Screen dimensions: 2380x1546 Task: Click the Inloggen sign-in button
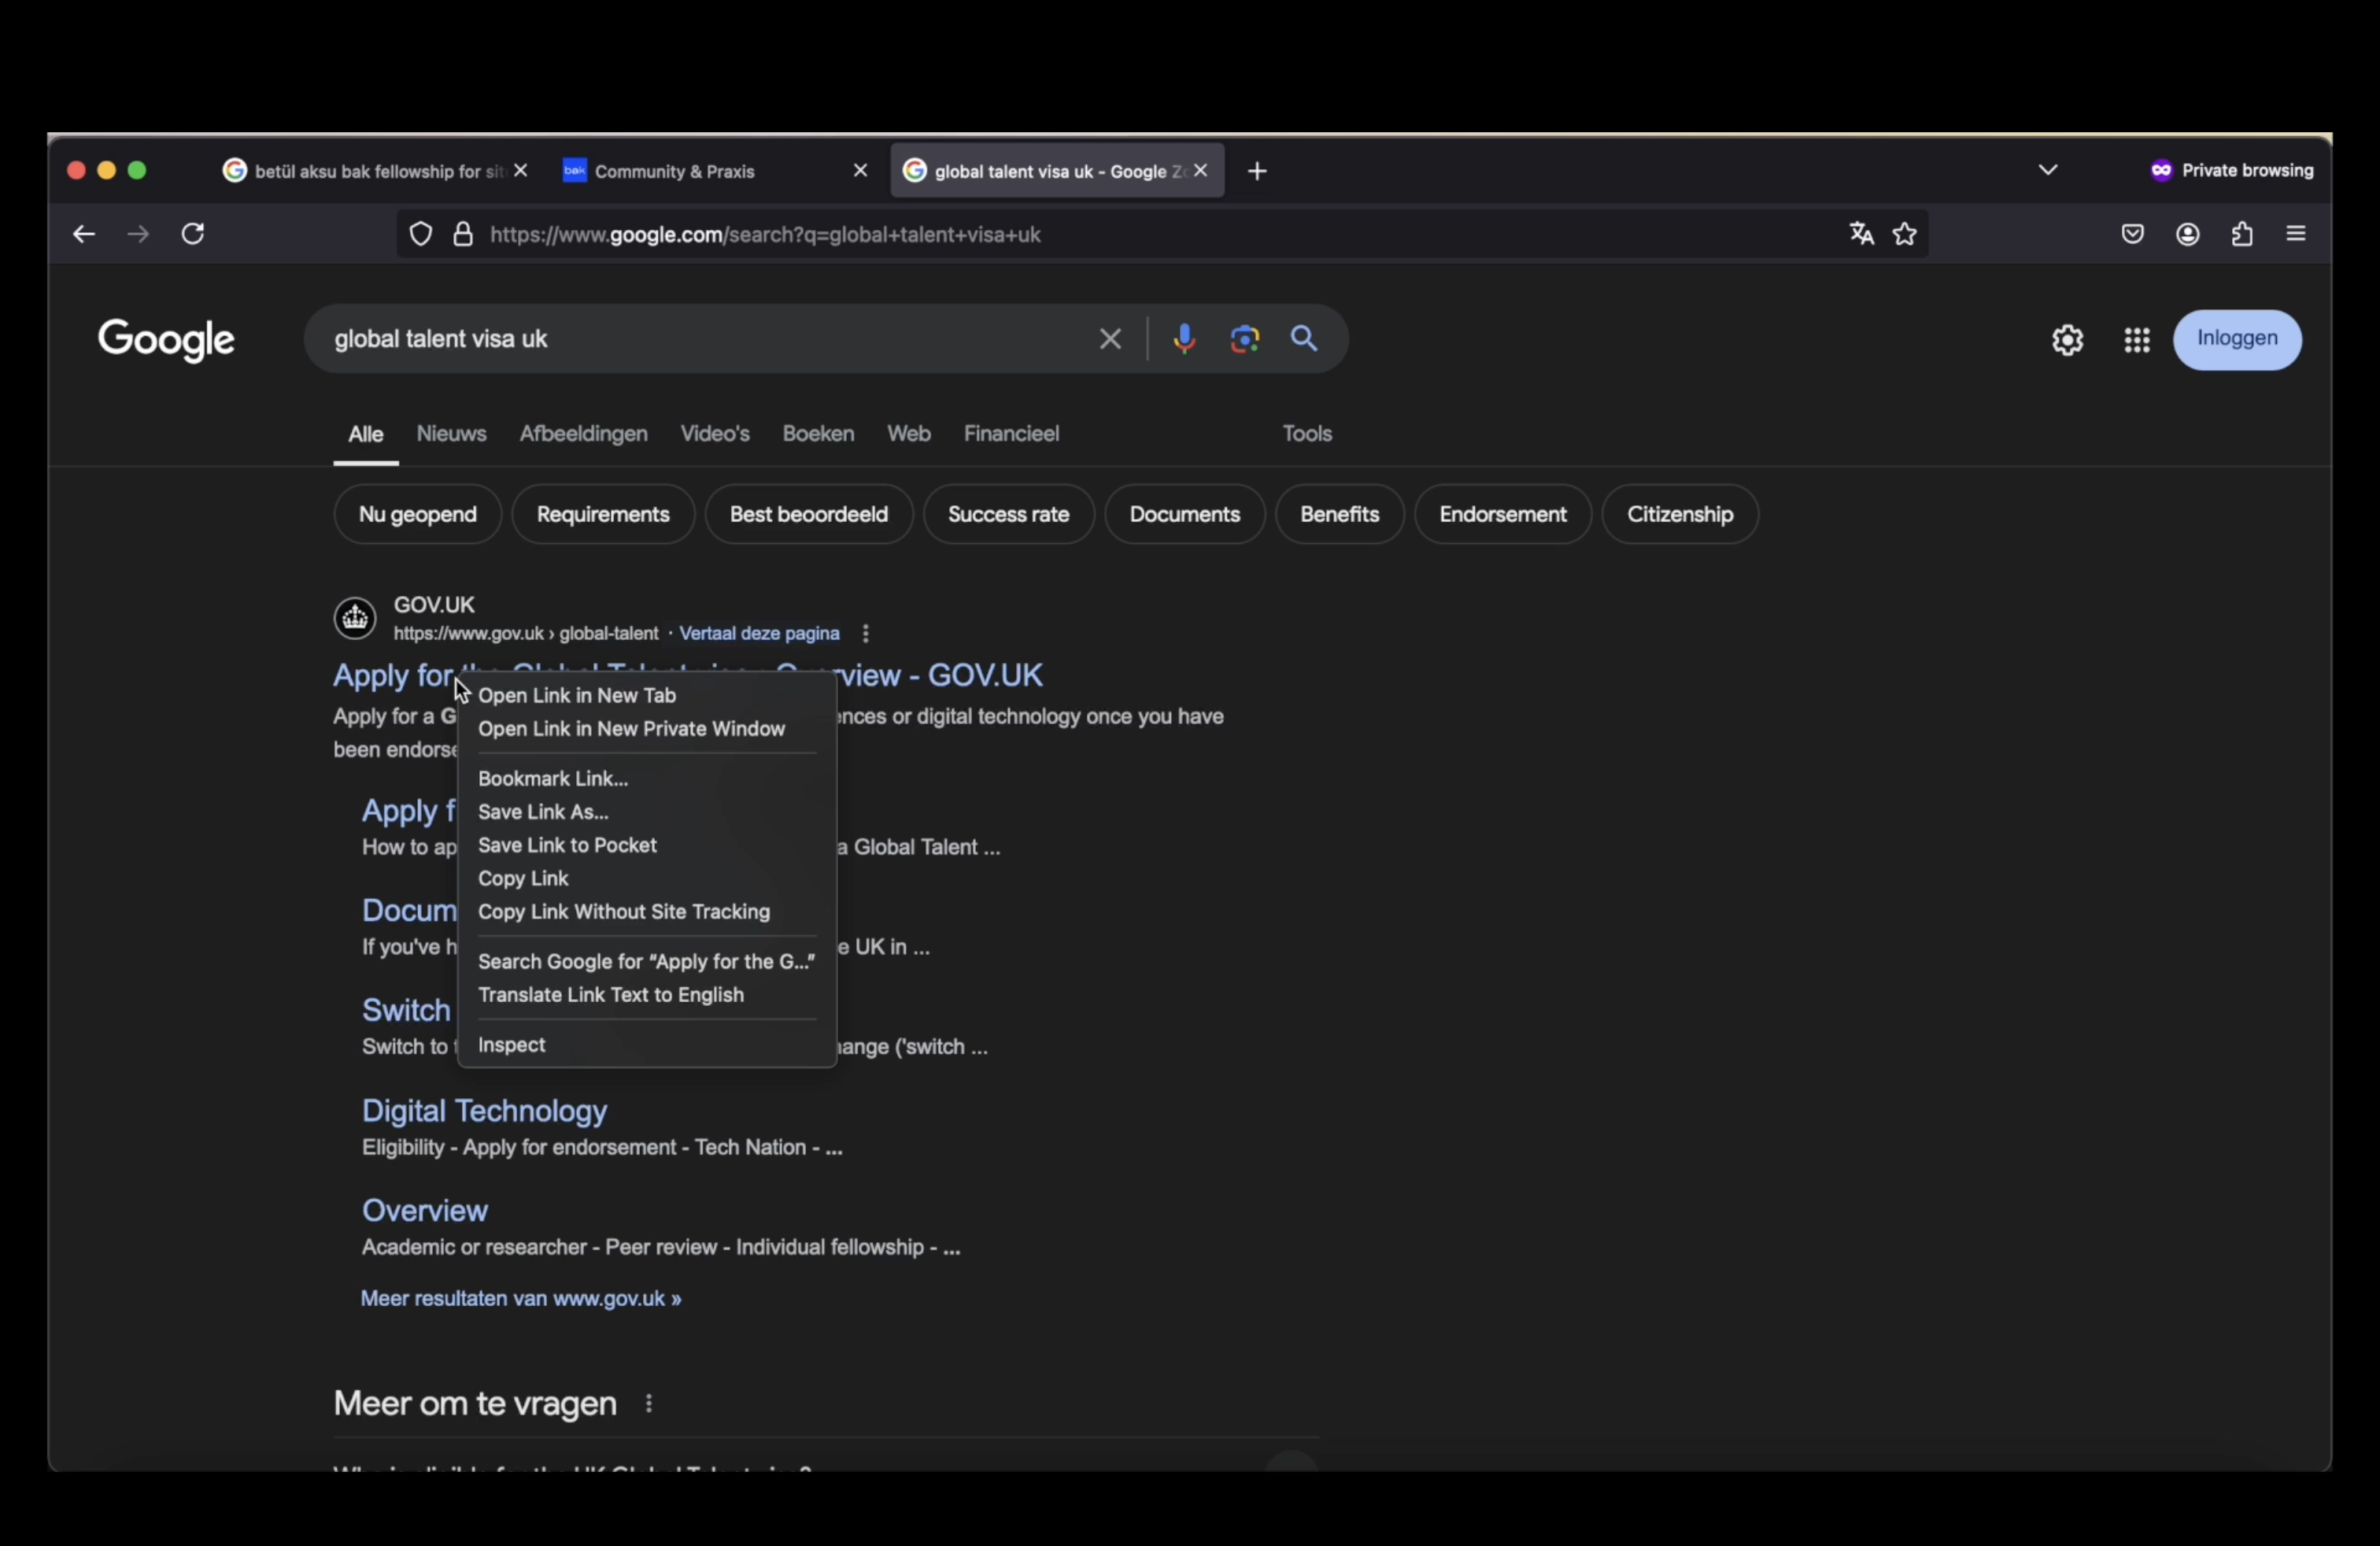[2237, 340]
